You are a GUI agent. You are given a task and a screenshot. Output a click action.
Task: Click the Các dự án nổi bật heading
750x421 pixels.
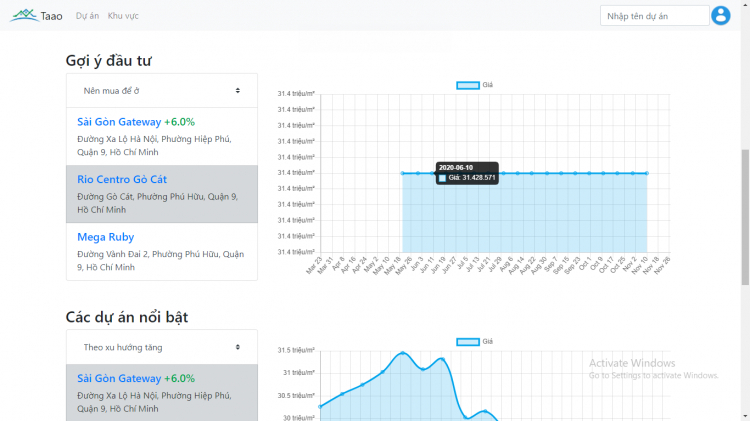click(127, 317)
